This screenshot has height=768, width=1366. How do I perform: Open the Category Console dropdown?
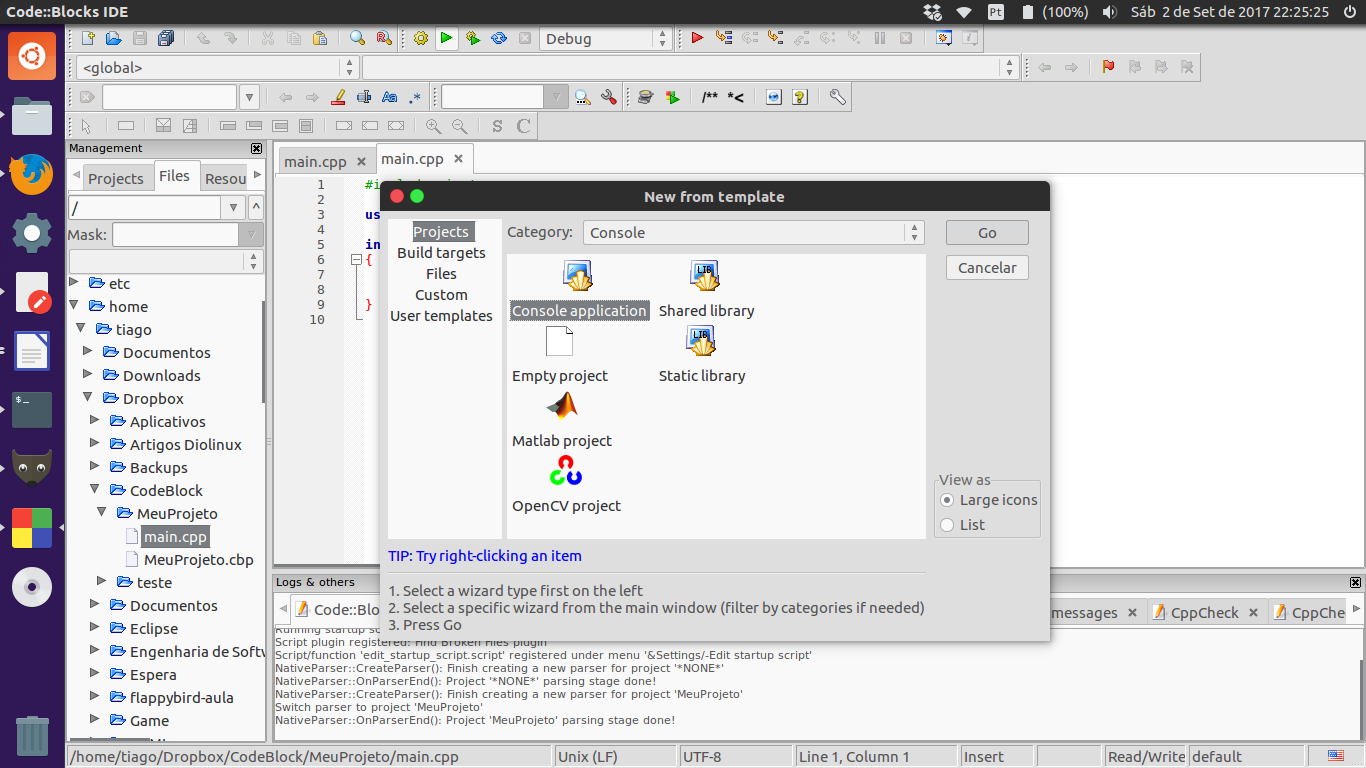pyautogui.click(x=753, y=233)
